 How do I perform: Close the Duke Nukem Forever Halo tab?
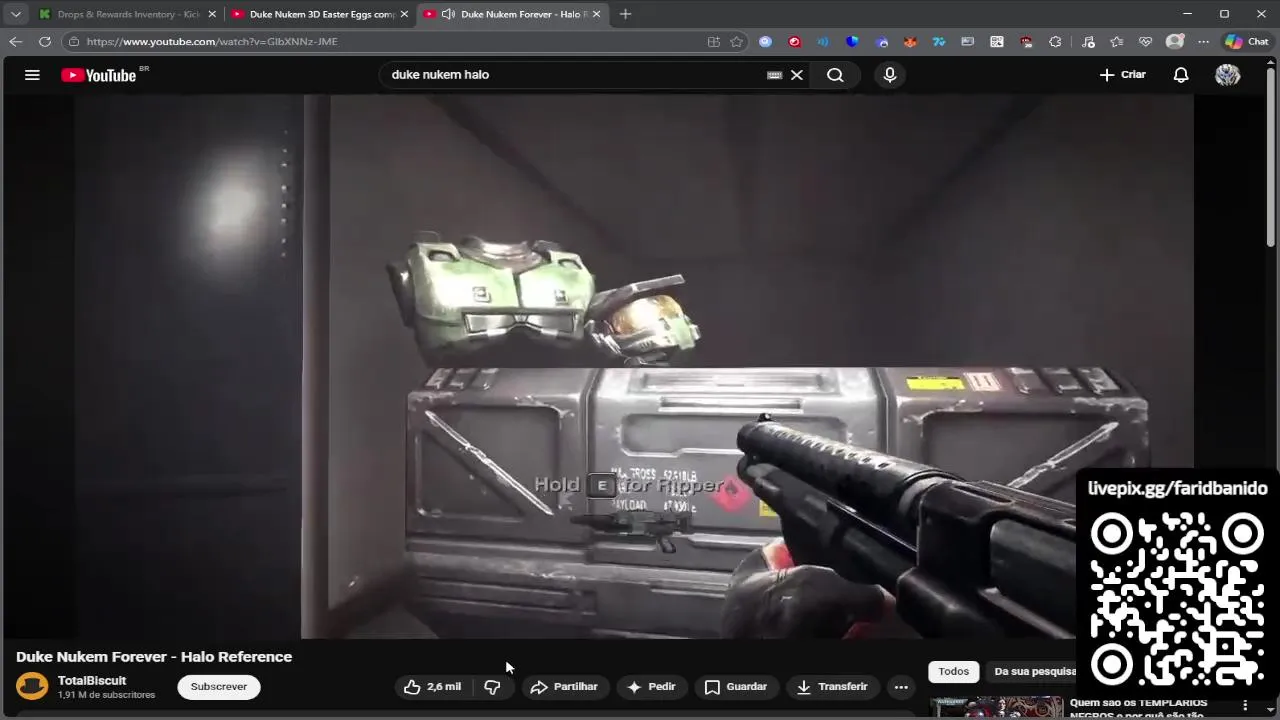pyautogui.click(x=597, y=14)
